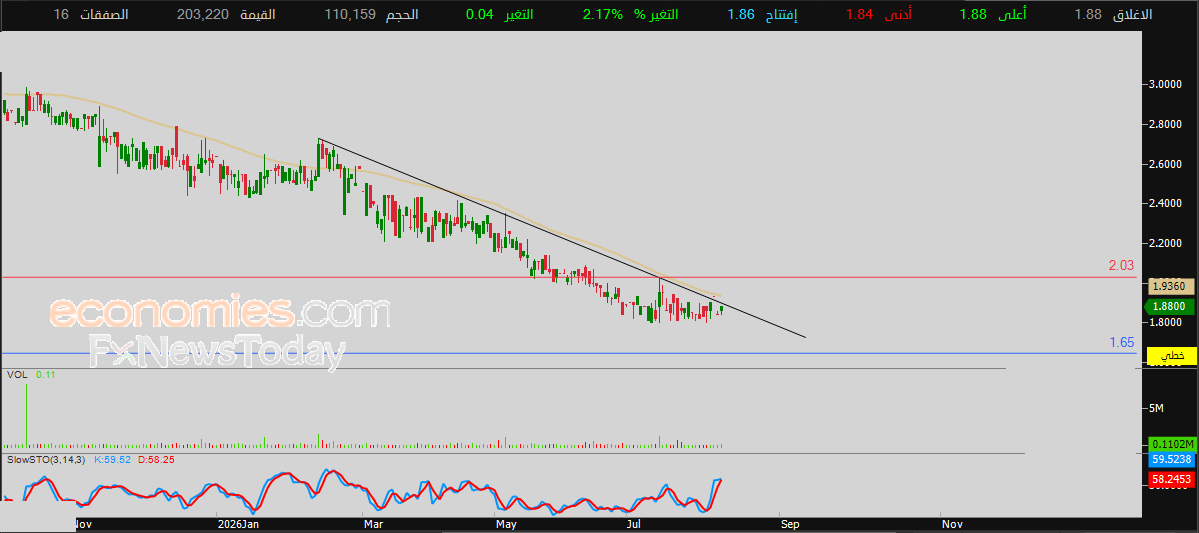Click the 2026Jan date axis label
The height and width of the screenshot is (533, 1199).
(239, 525)
